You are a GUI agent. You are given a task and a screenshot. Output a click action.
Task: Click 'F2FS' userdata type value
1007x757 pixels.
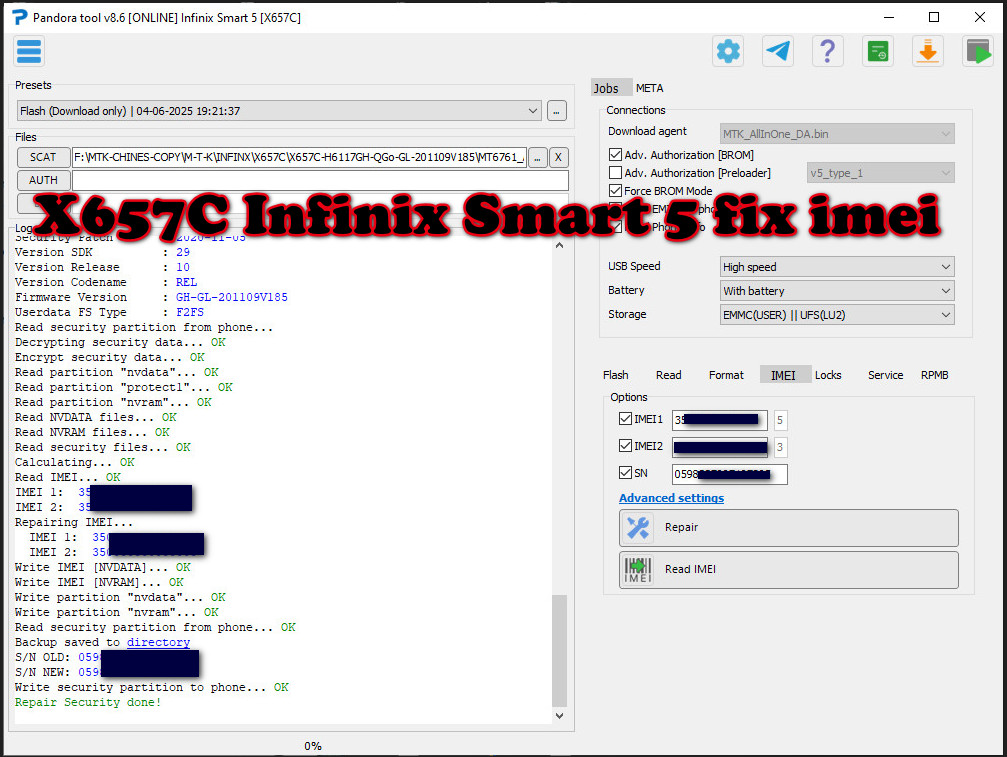click(190, 312)
